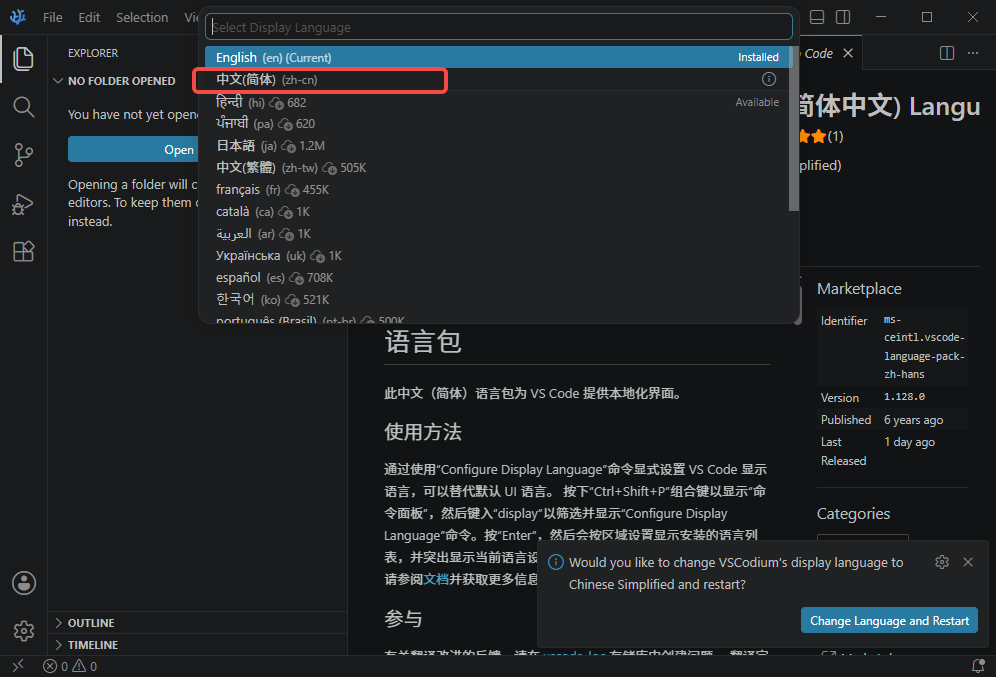Click the extension identifier text
The image size is (996, 677).
[x=924, y=347]
